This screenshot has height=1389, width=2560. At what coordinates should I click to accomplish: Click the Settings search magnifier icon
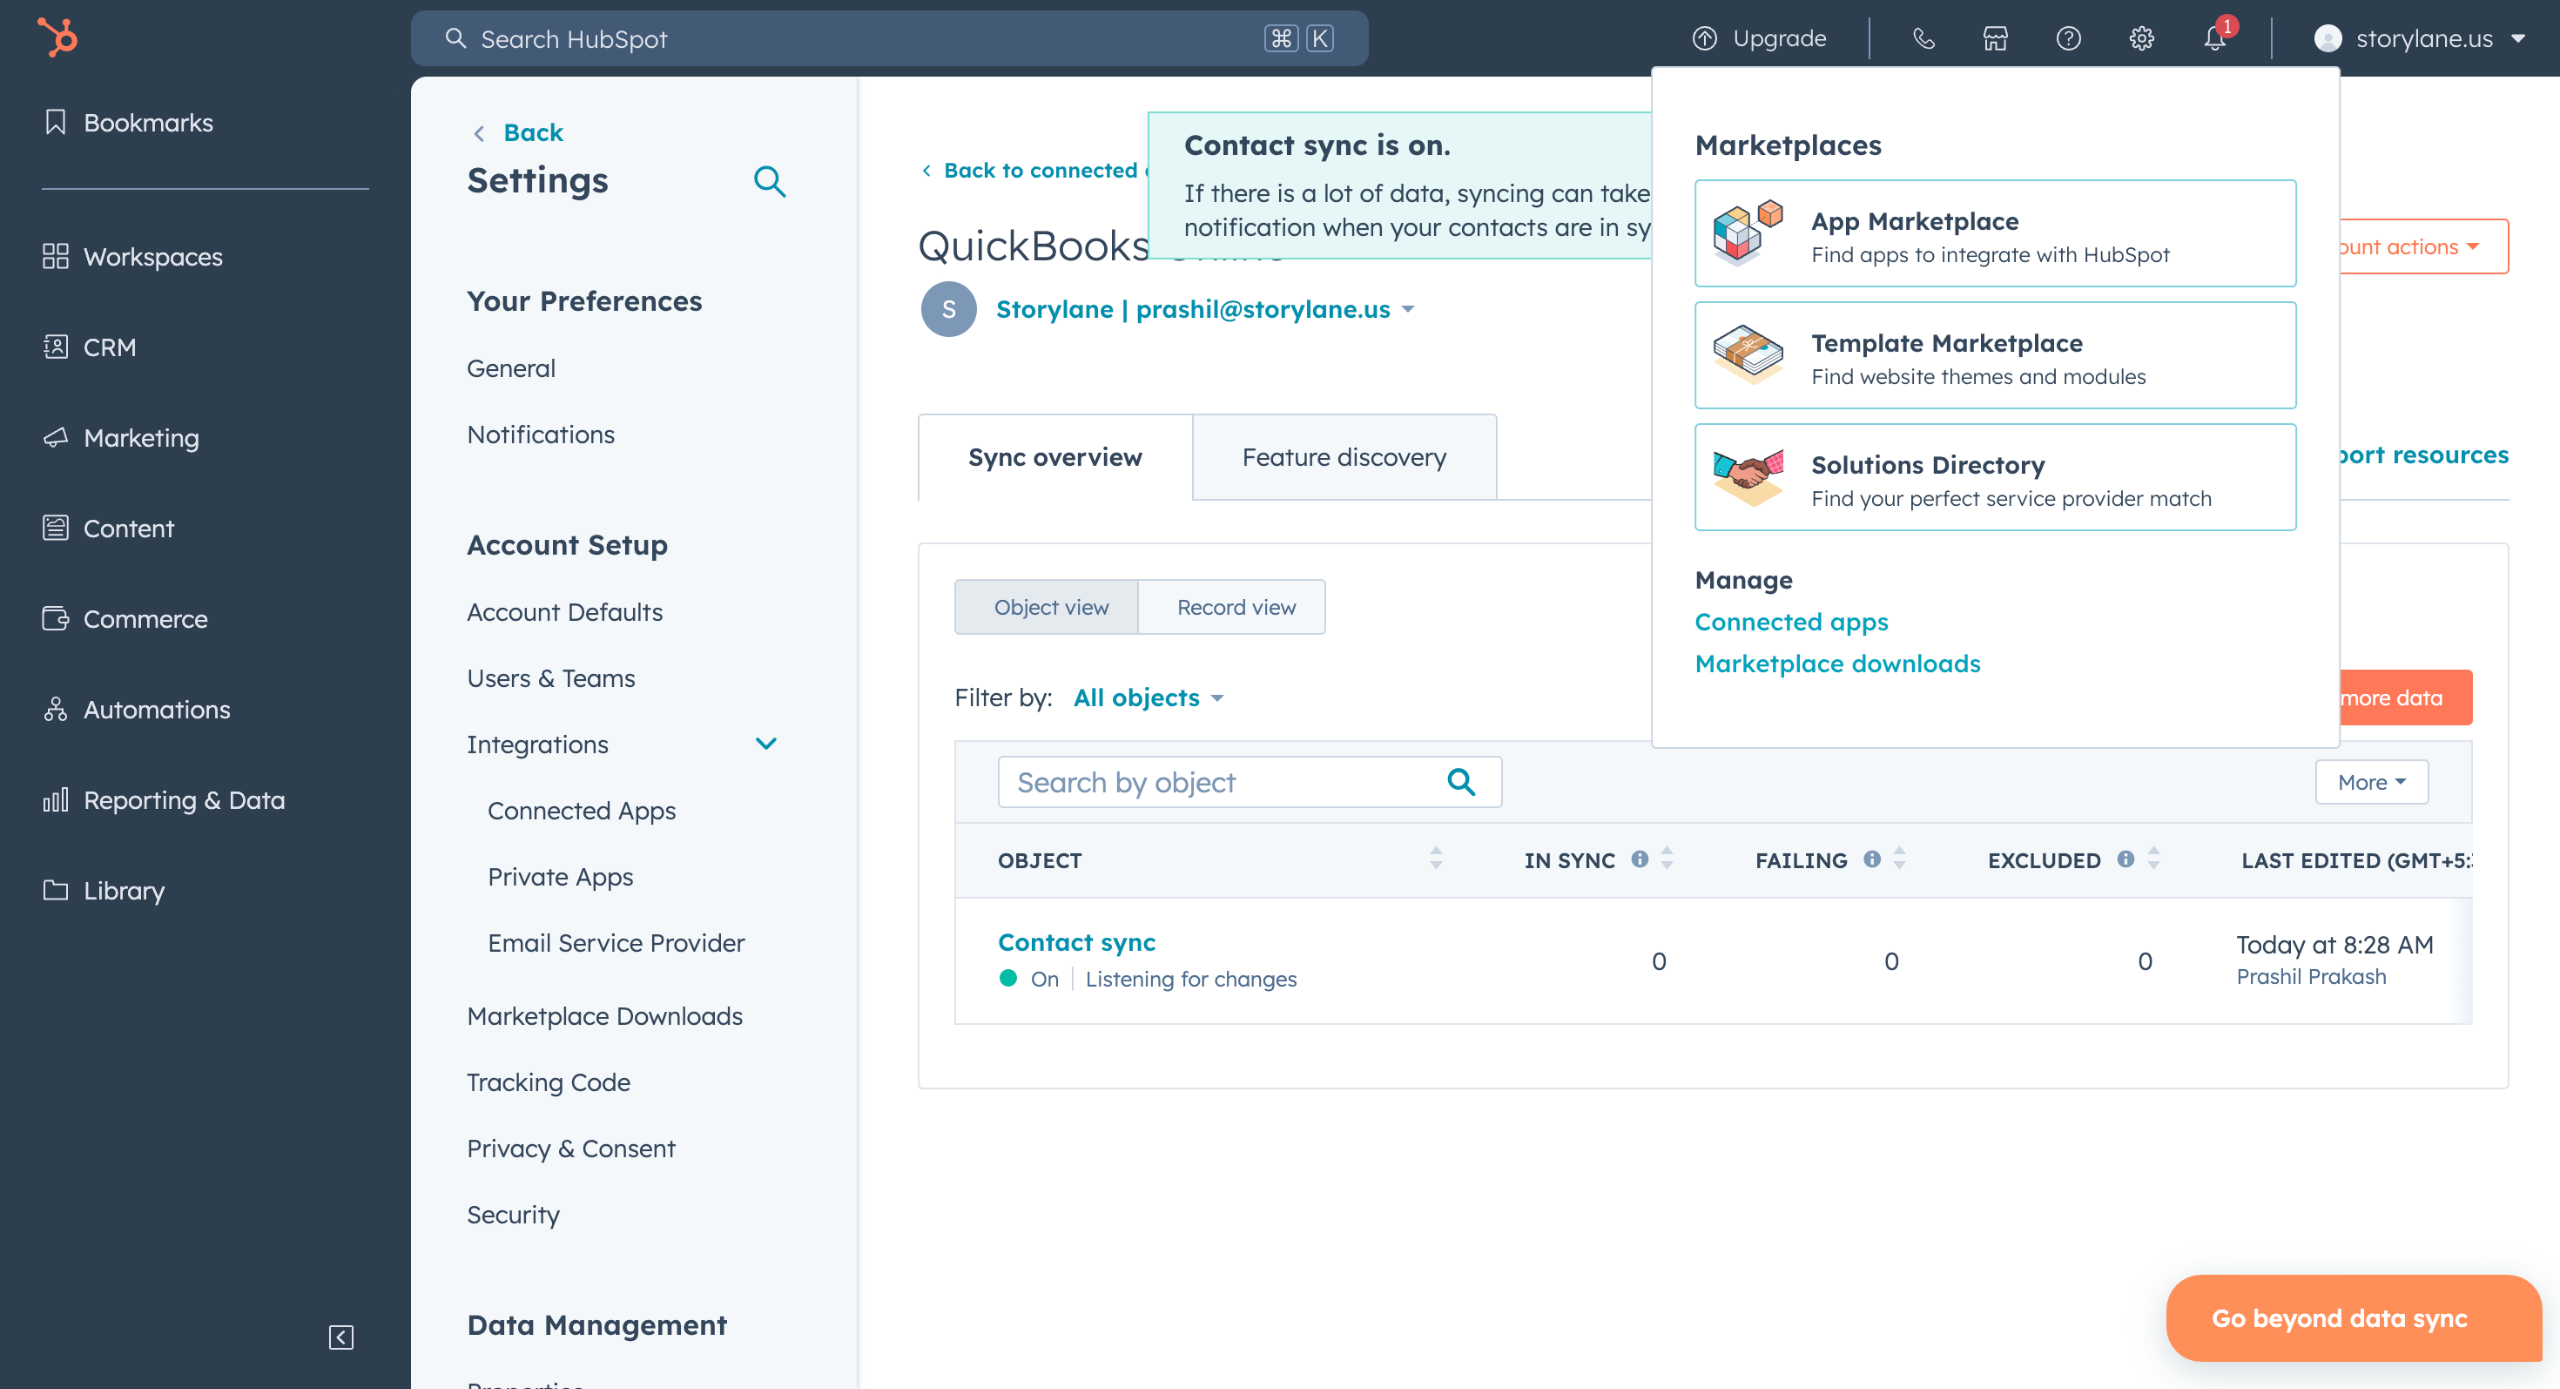pyautogui.click(x=769, y=182)
